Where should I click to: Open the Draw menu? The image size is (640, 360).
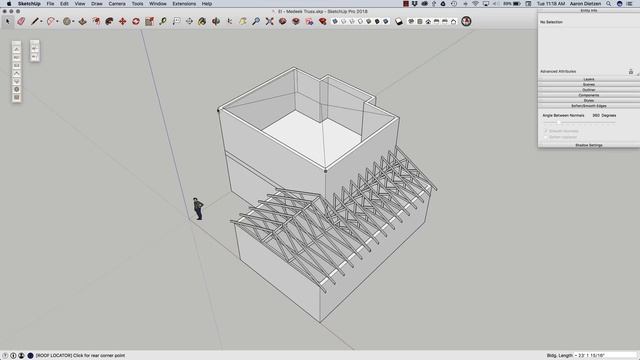[97, 4]
